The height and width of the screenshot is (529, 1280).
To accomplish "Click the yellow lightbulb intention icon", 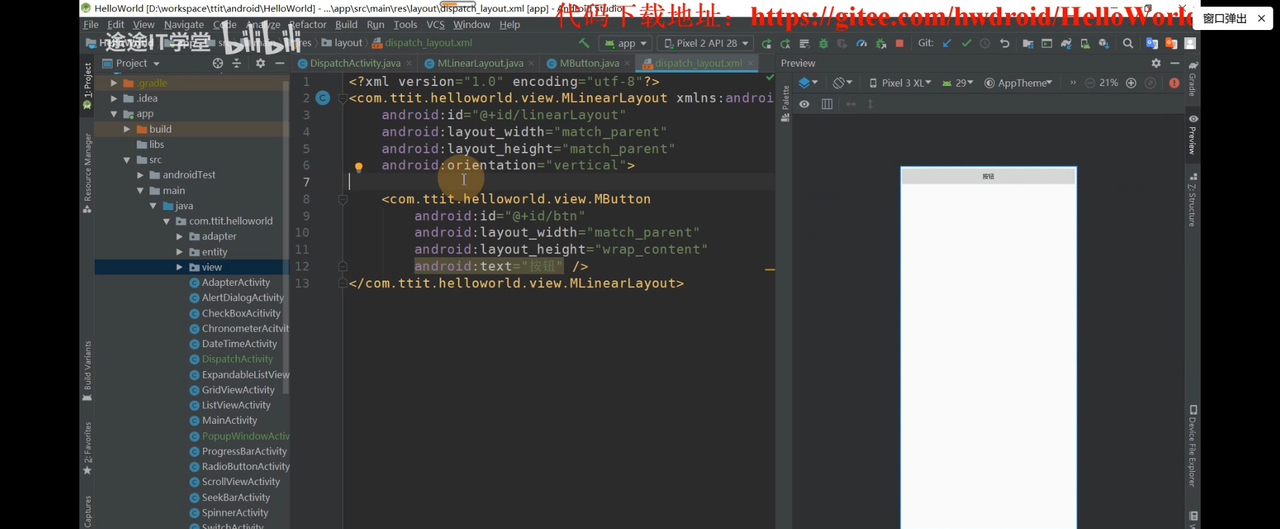I will point(358,168).
